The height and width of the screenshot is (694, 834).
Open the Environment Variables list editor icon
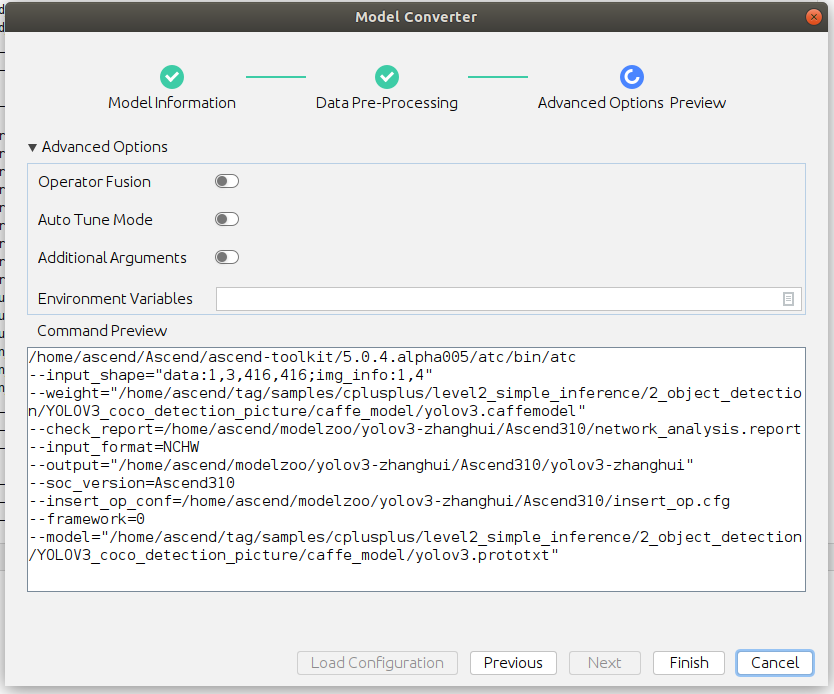(788, 299)
